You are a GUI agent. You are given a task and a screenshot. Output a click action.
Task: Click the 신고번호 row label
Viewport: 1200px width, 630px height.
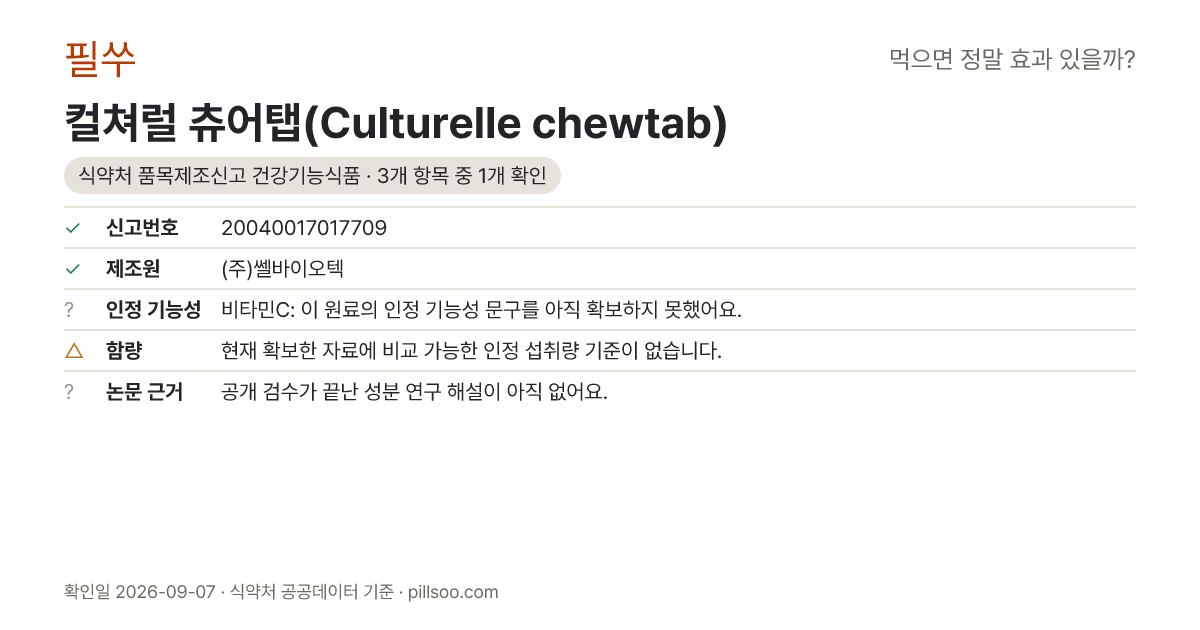pos(142,228)
